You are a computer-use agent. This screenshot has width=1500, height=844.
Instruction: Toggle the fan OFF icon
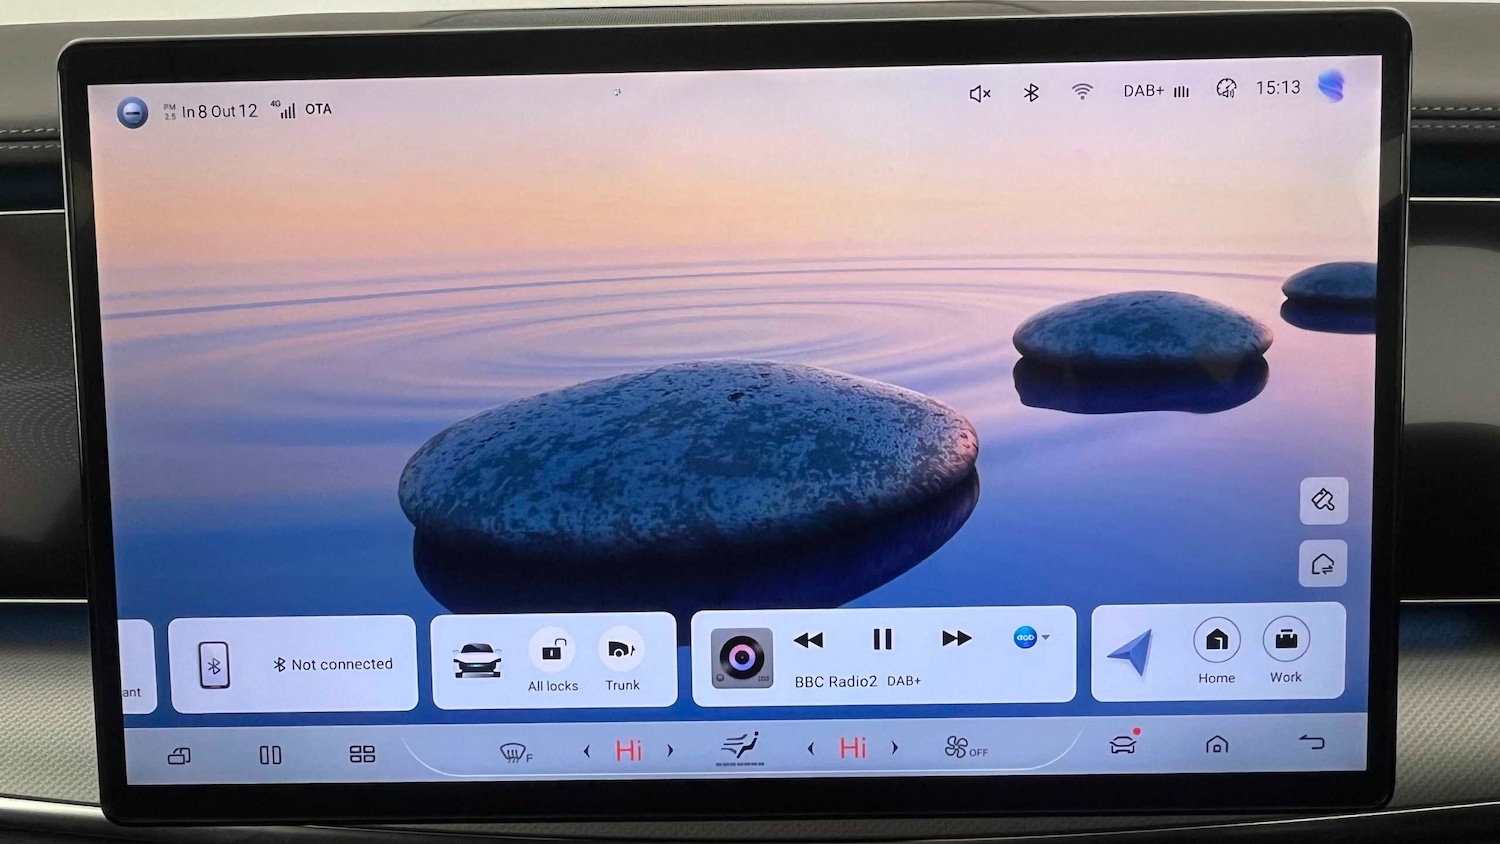[965, 748]
